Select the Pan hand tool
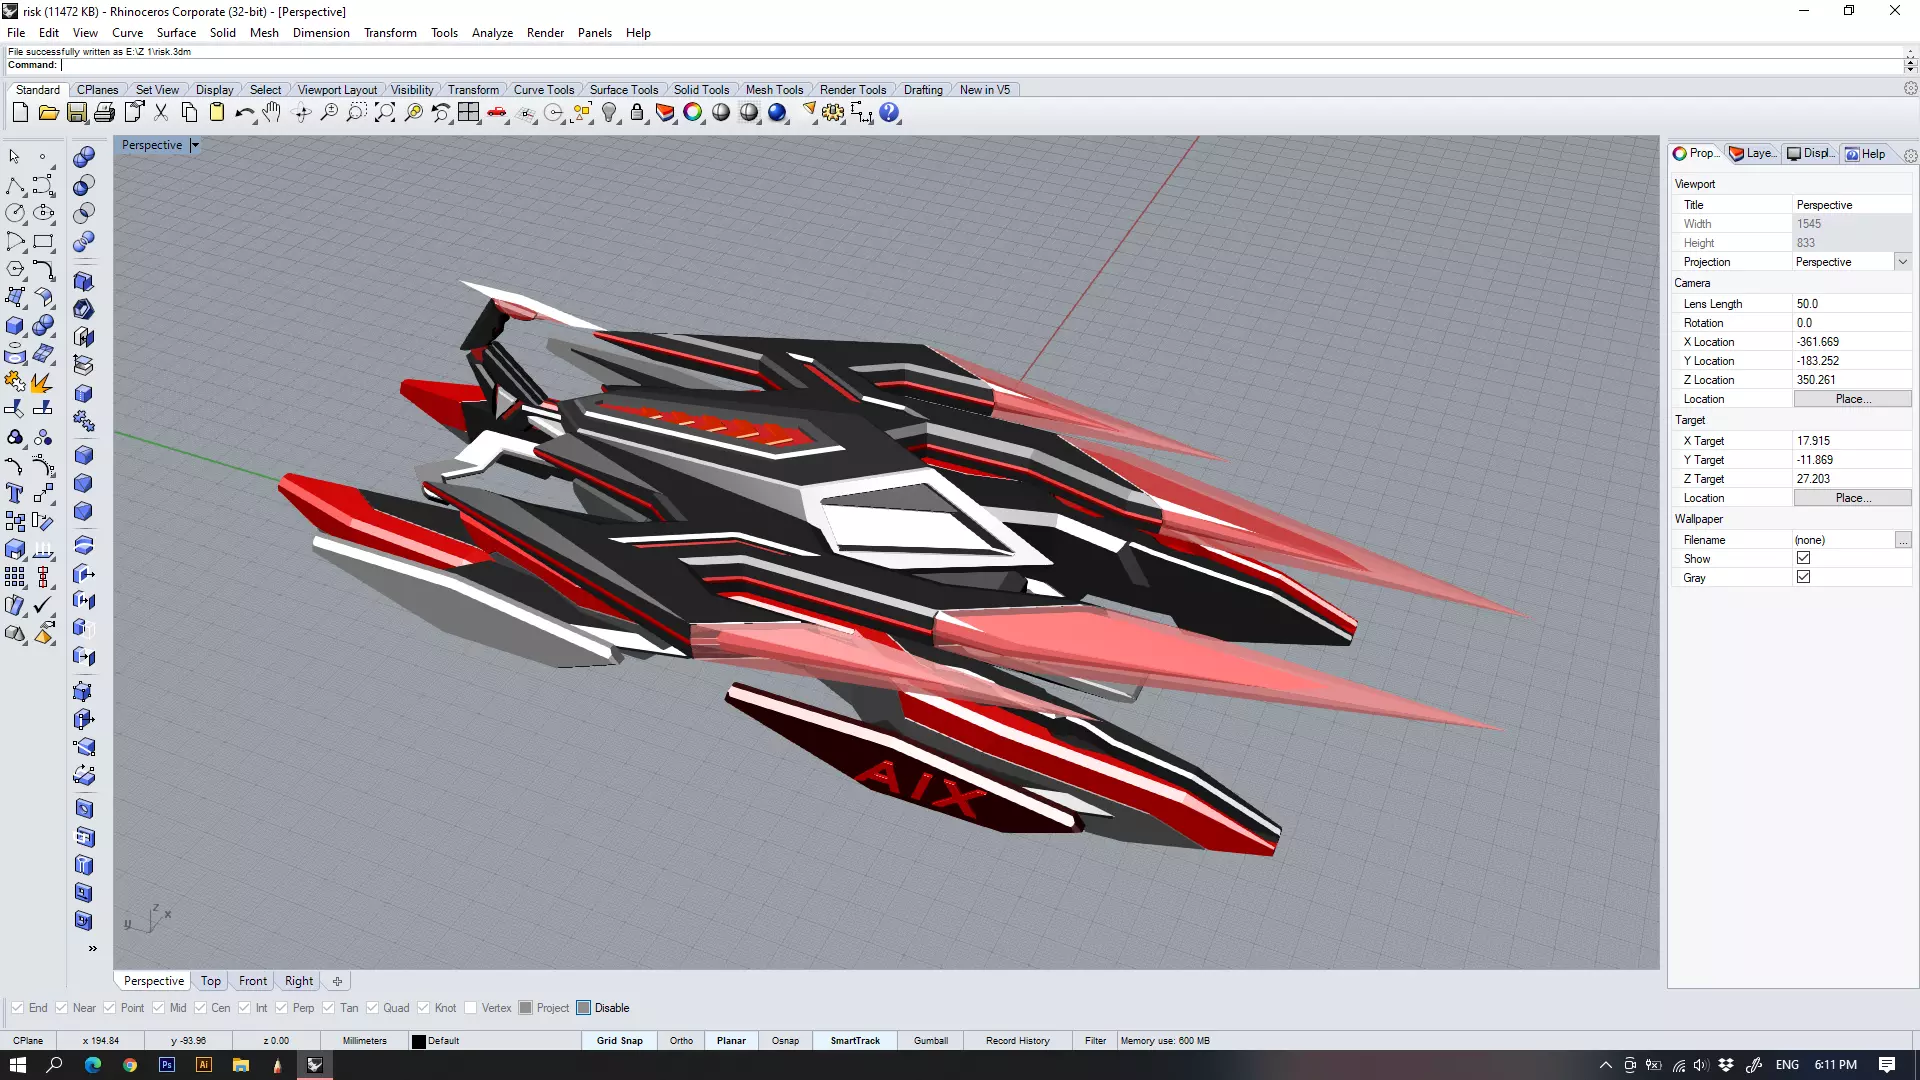The height and width of the screenshot is (1080, 1920). click(x=272, y=113)
